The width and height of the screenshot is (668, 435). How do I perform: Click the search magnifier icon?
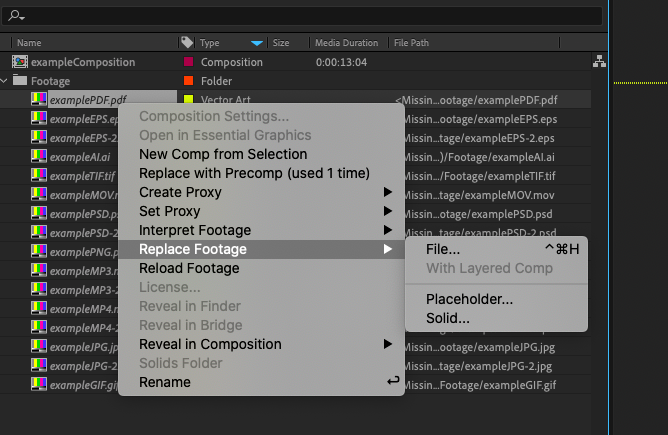[x=16, y=16]
